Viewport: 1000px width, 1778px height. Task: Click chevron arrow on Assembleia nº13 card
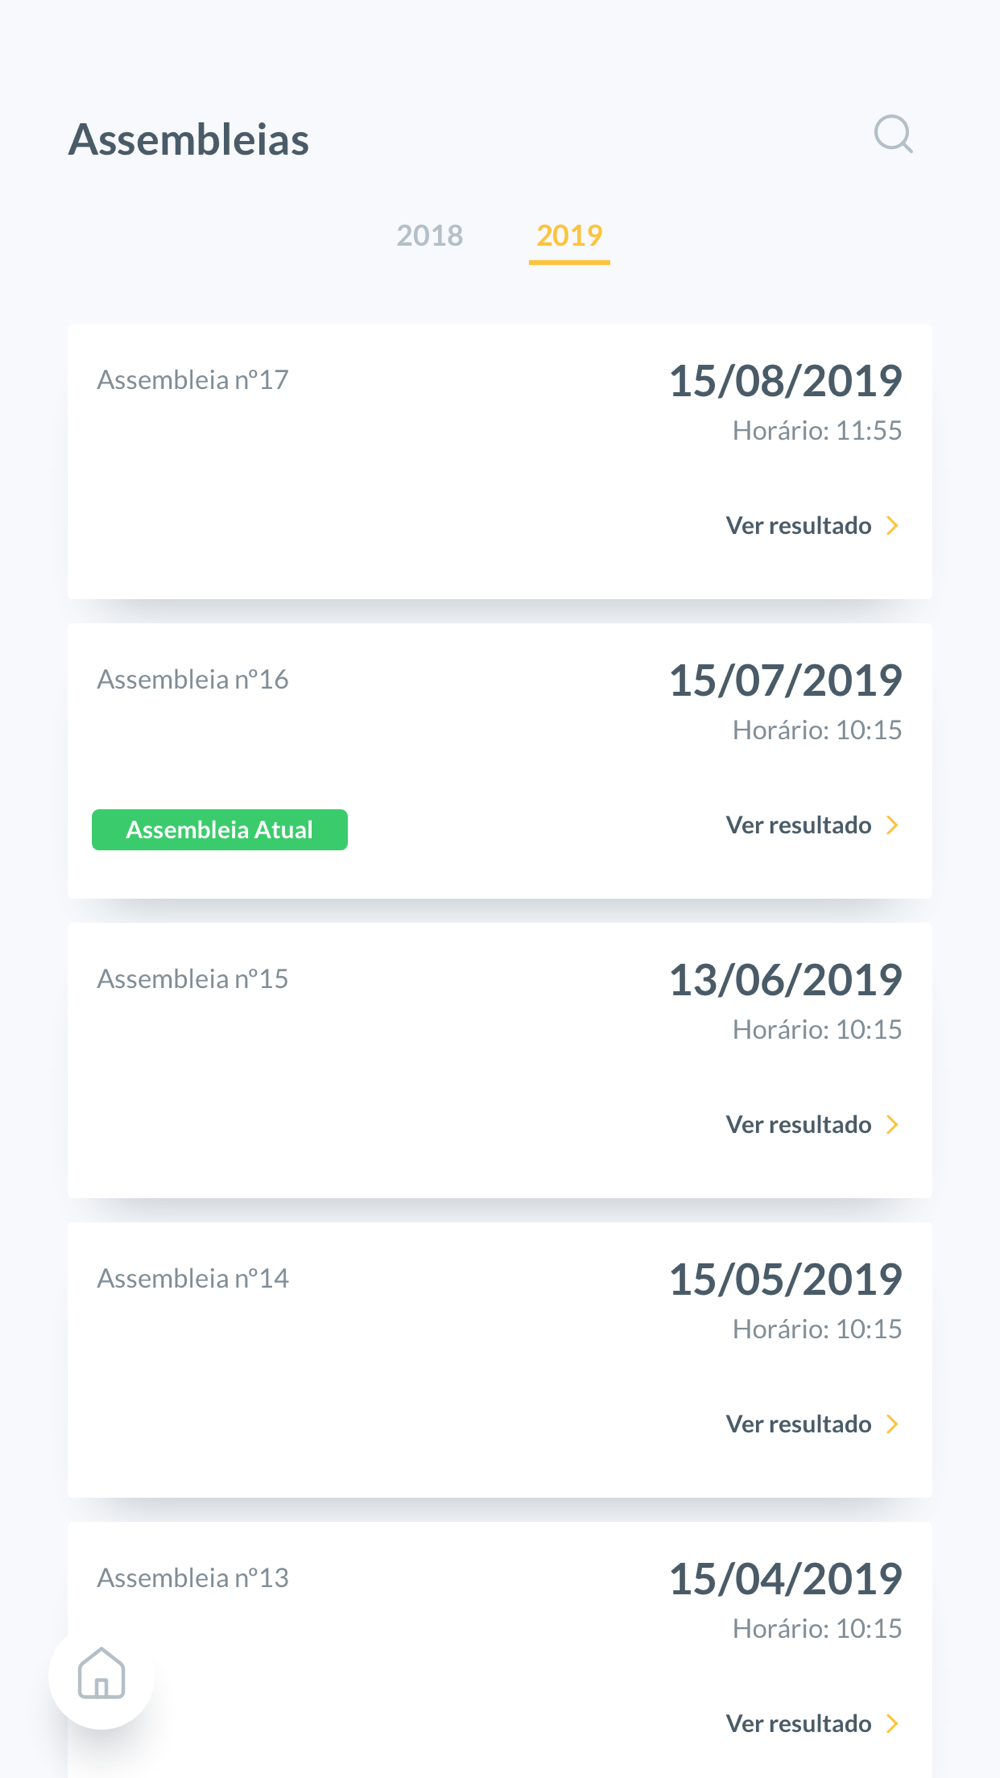tap(893, 1723)
